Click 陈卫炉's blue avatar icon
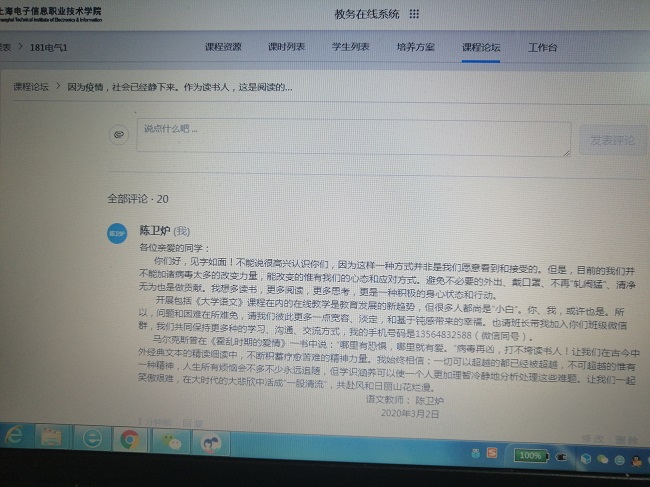This screenshot has width=650, height=487. 117,232
